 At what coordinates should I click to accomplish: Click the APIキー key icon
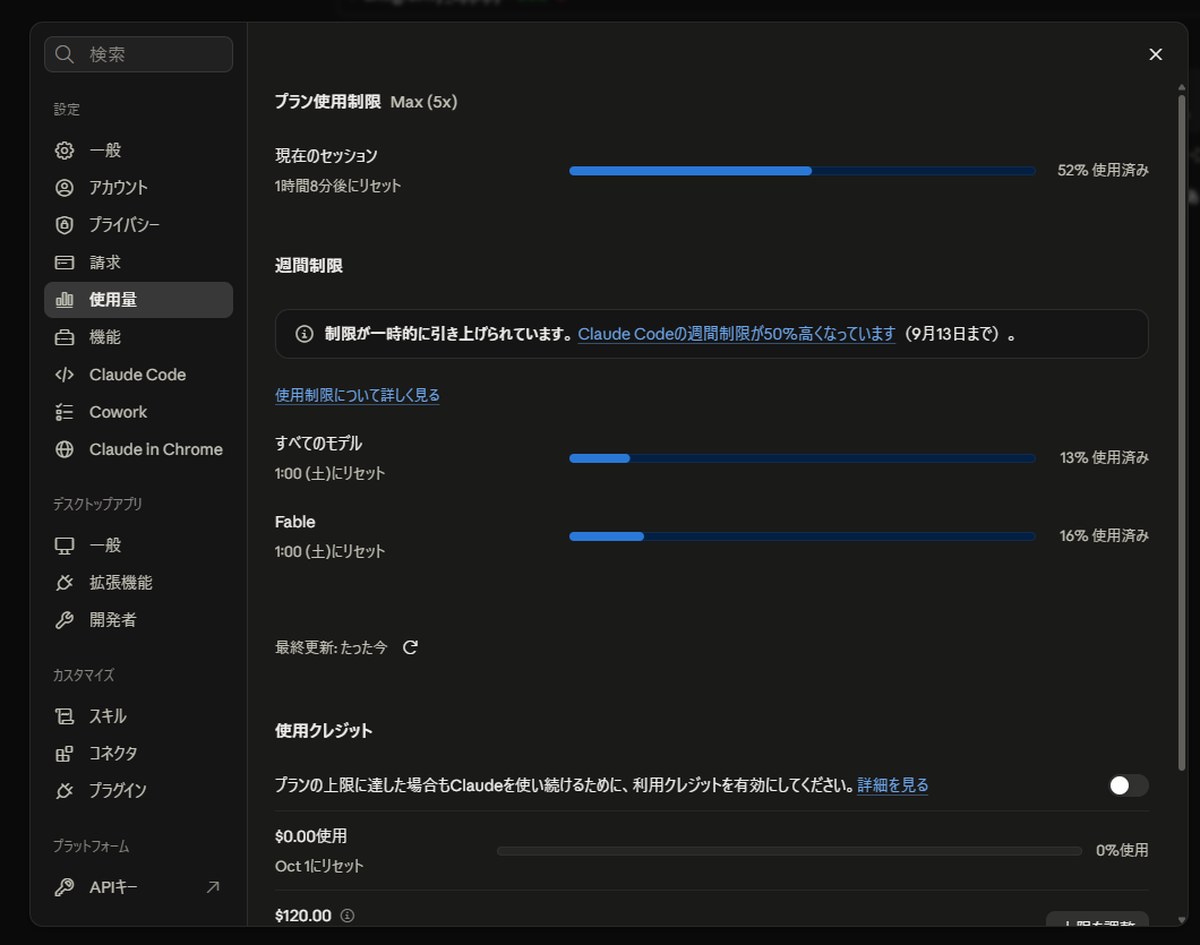tap(65, 887)
